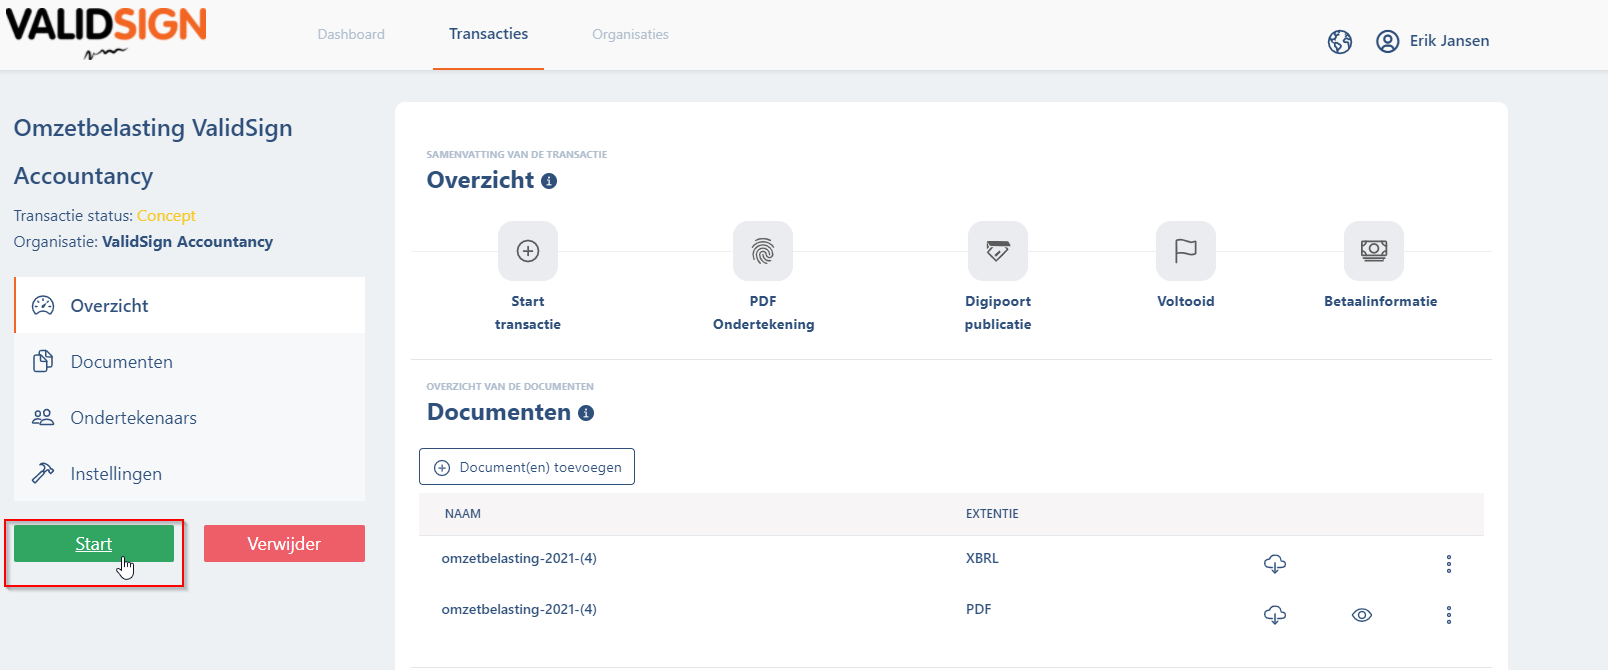Click the Digipoort publicatie step icon
The width and height of the screenshot is (1608, 670).
coord(998,251)
